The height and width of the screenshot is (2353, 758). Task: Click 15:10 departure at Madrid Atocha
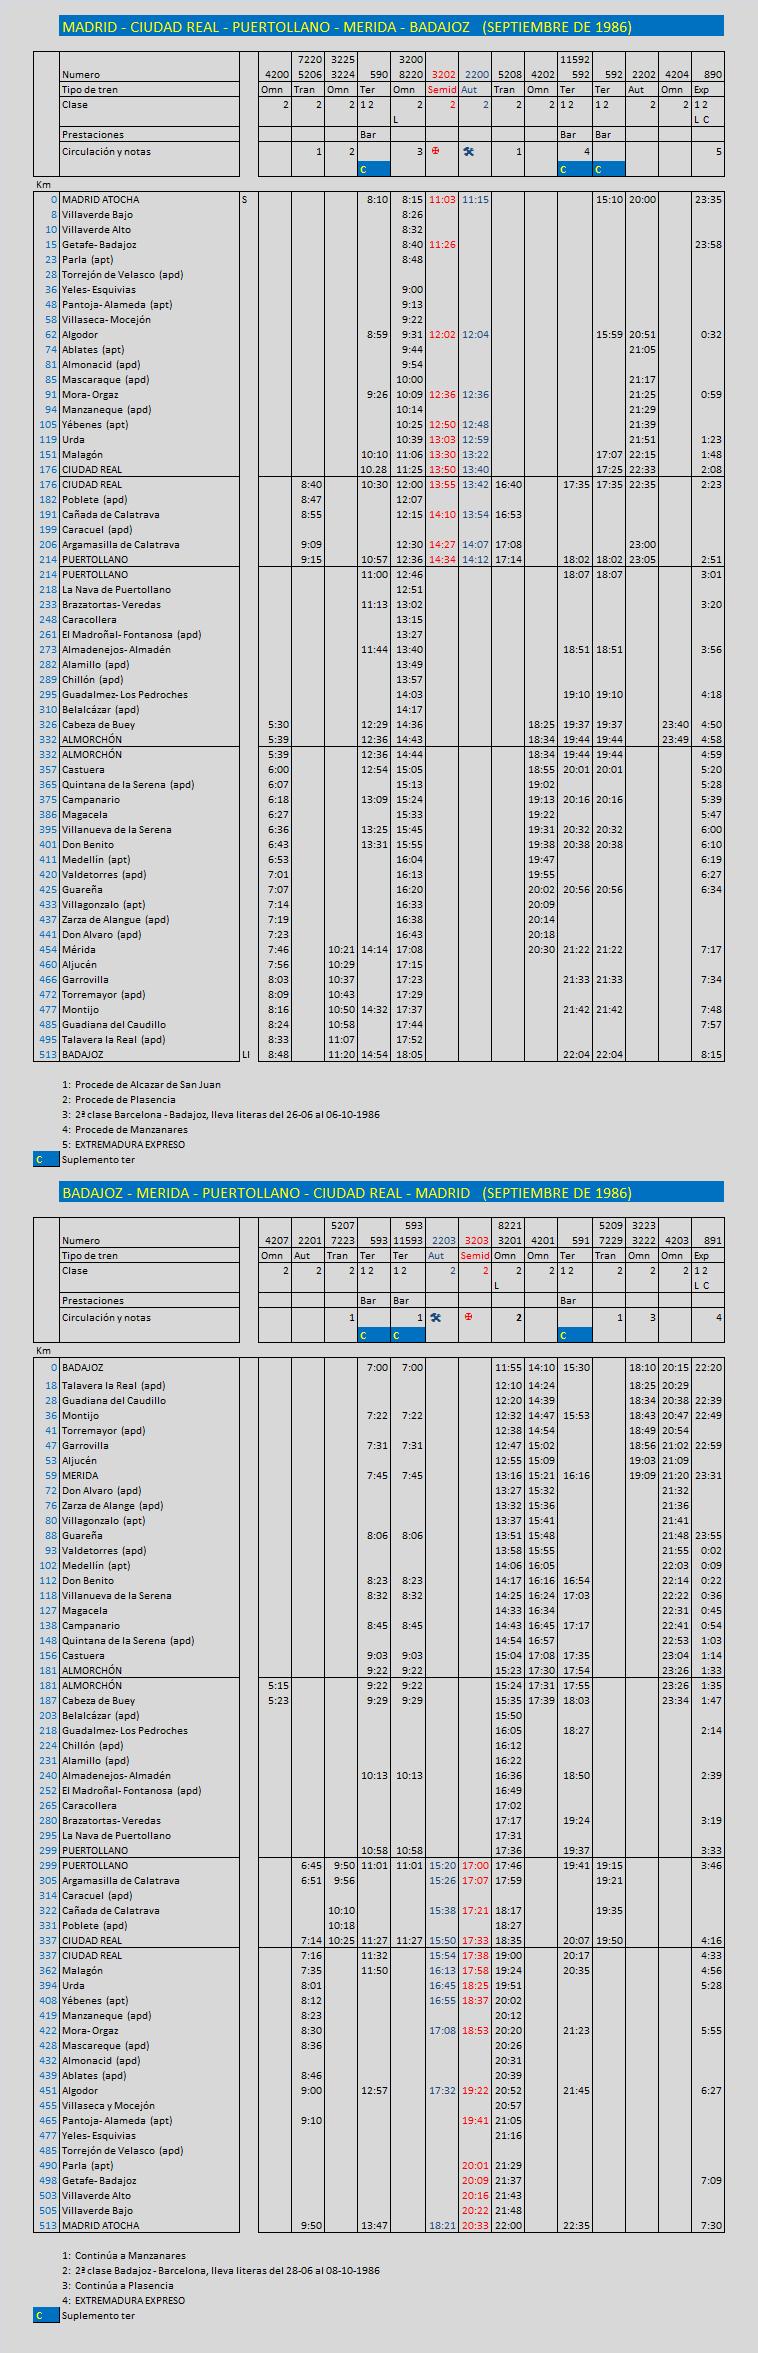click(609, 199)
